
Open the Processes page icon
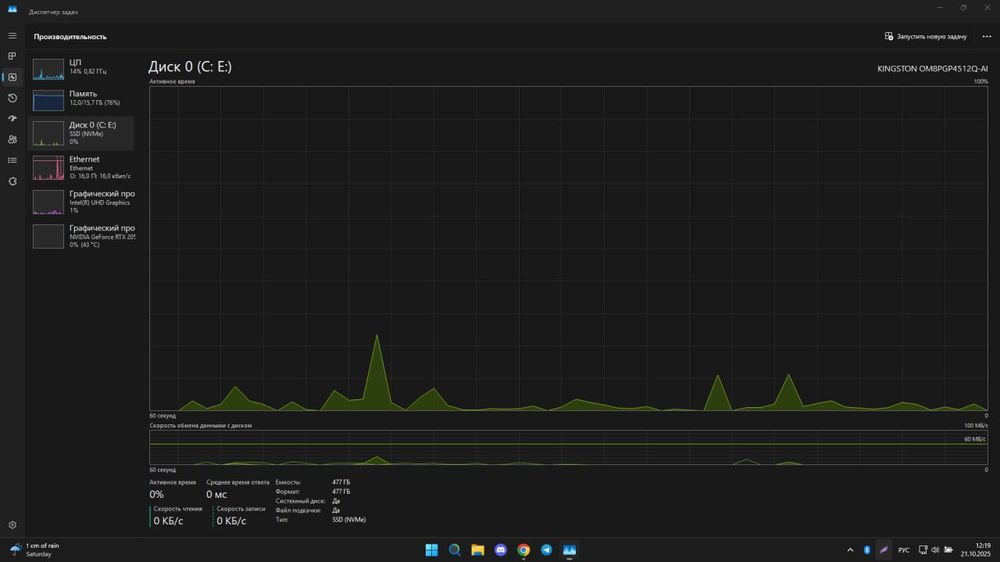coord(12,56)
